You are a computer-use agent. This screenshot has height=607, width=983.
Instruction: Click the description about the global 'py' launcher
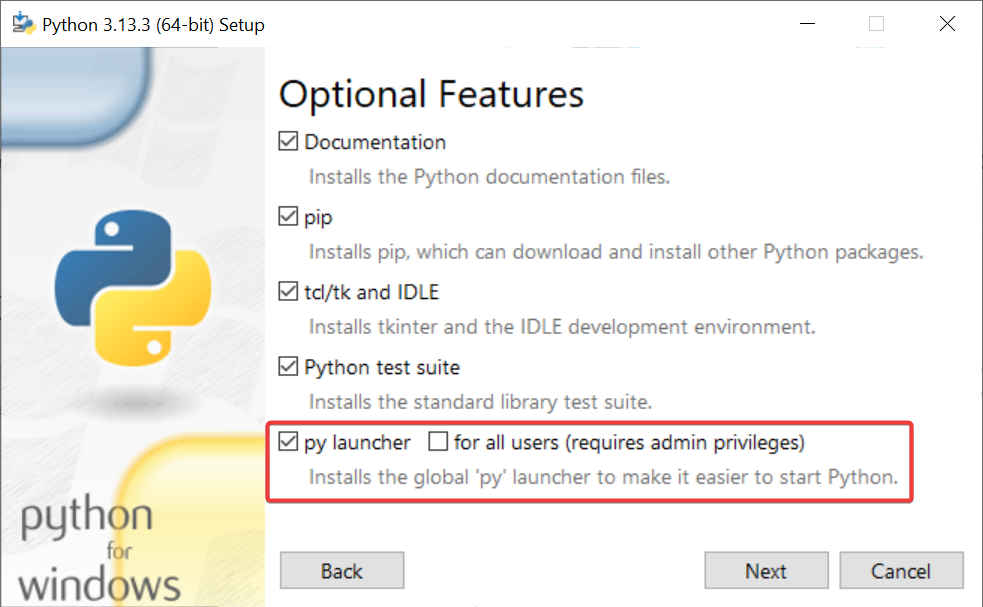click(x=603, y=477)
